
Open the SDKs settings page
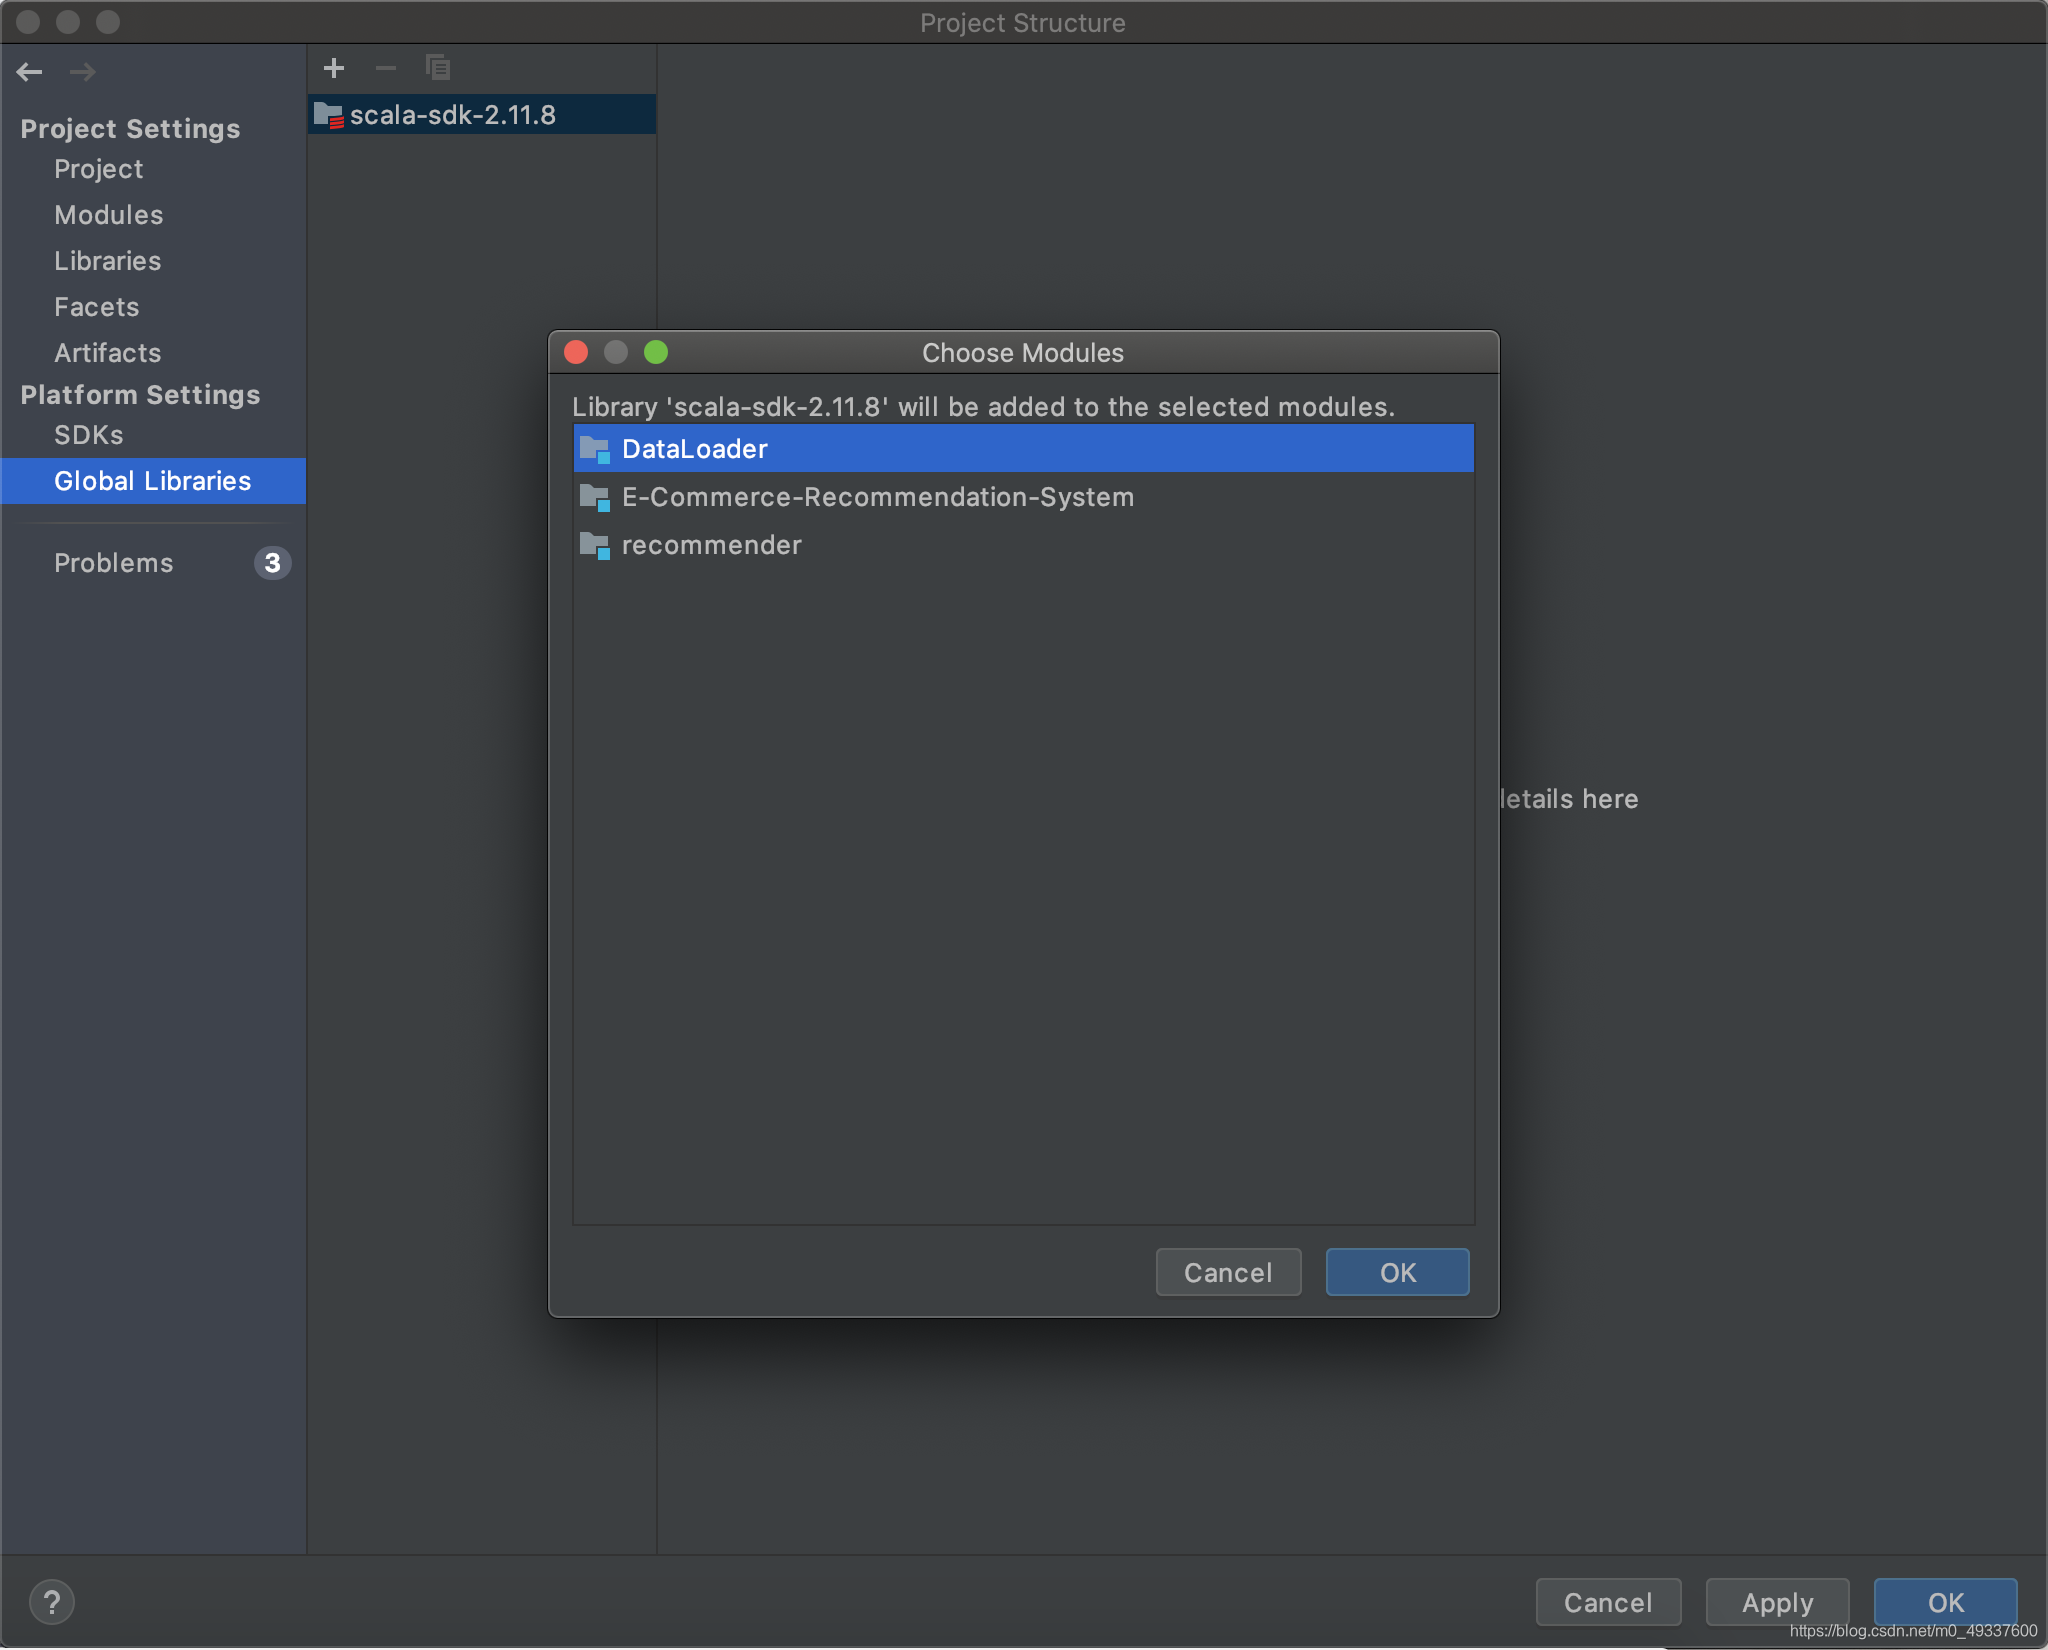pos(88,434)
